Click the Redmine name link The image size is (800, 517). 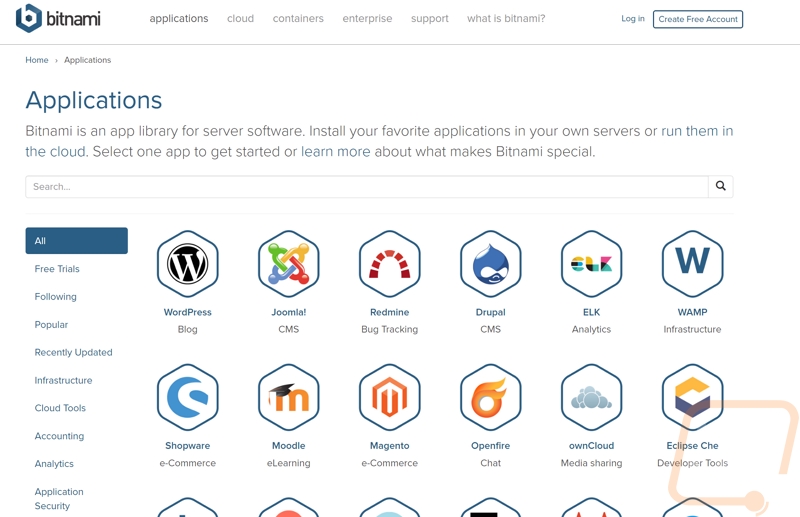[x=389, y=312]
